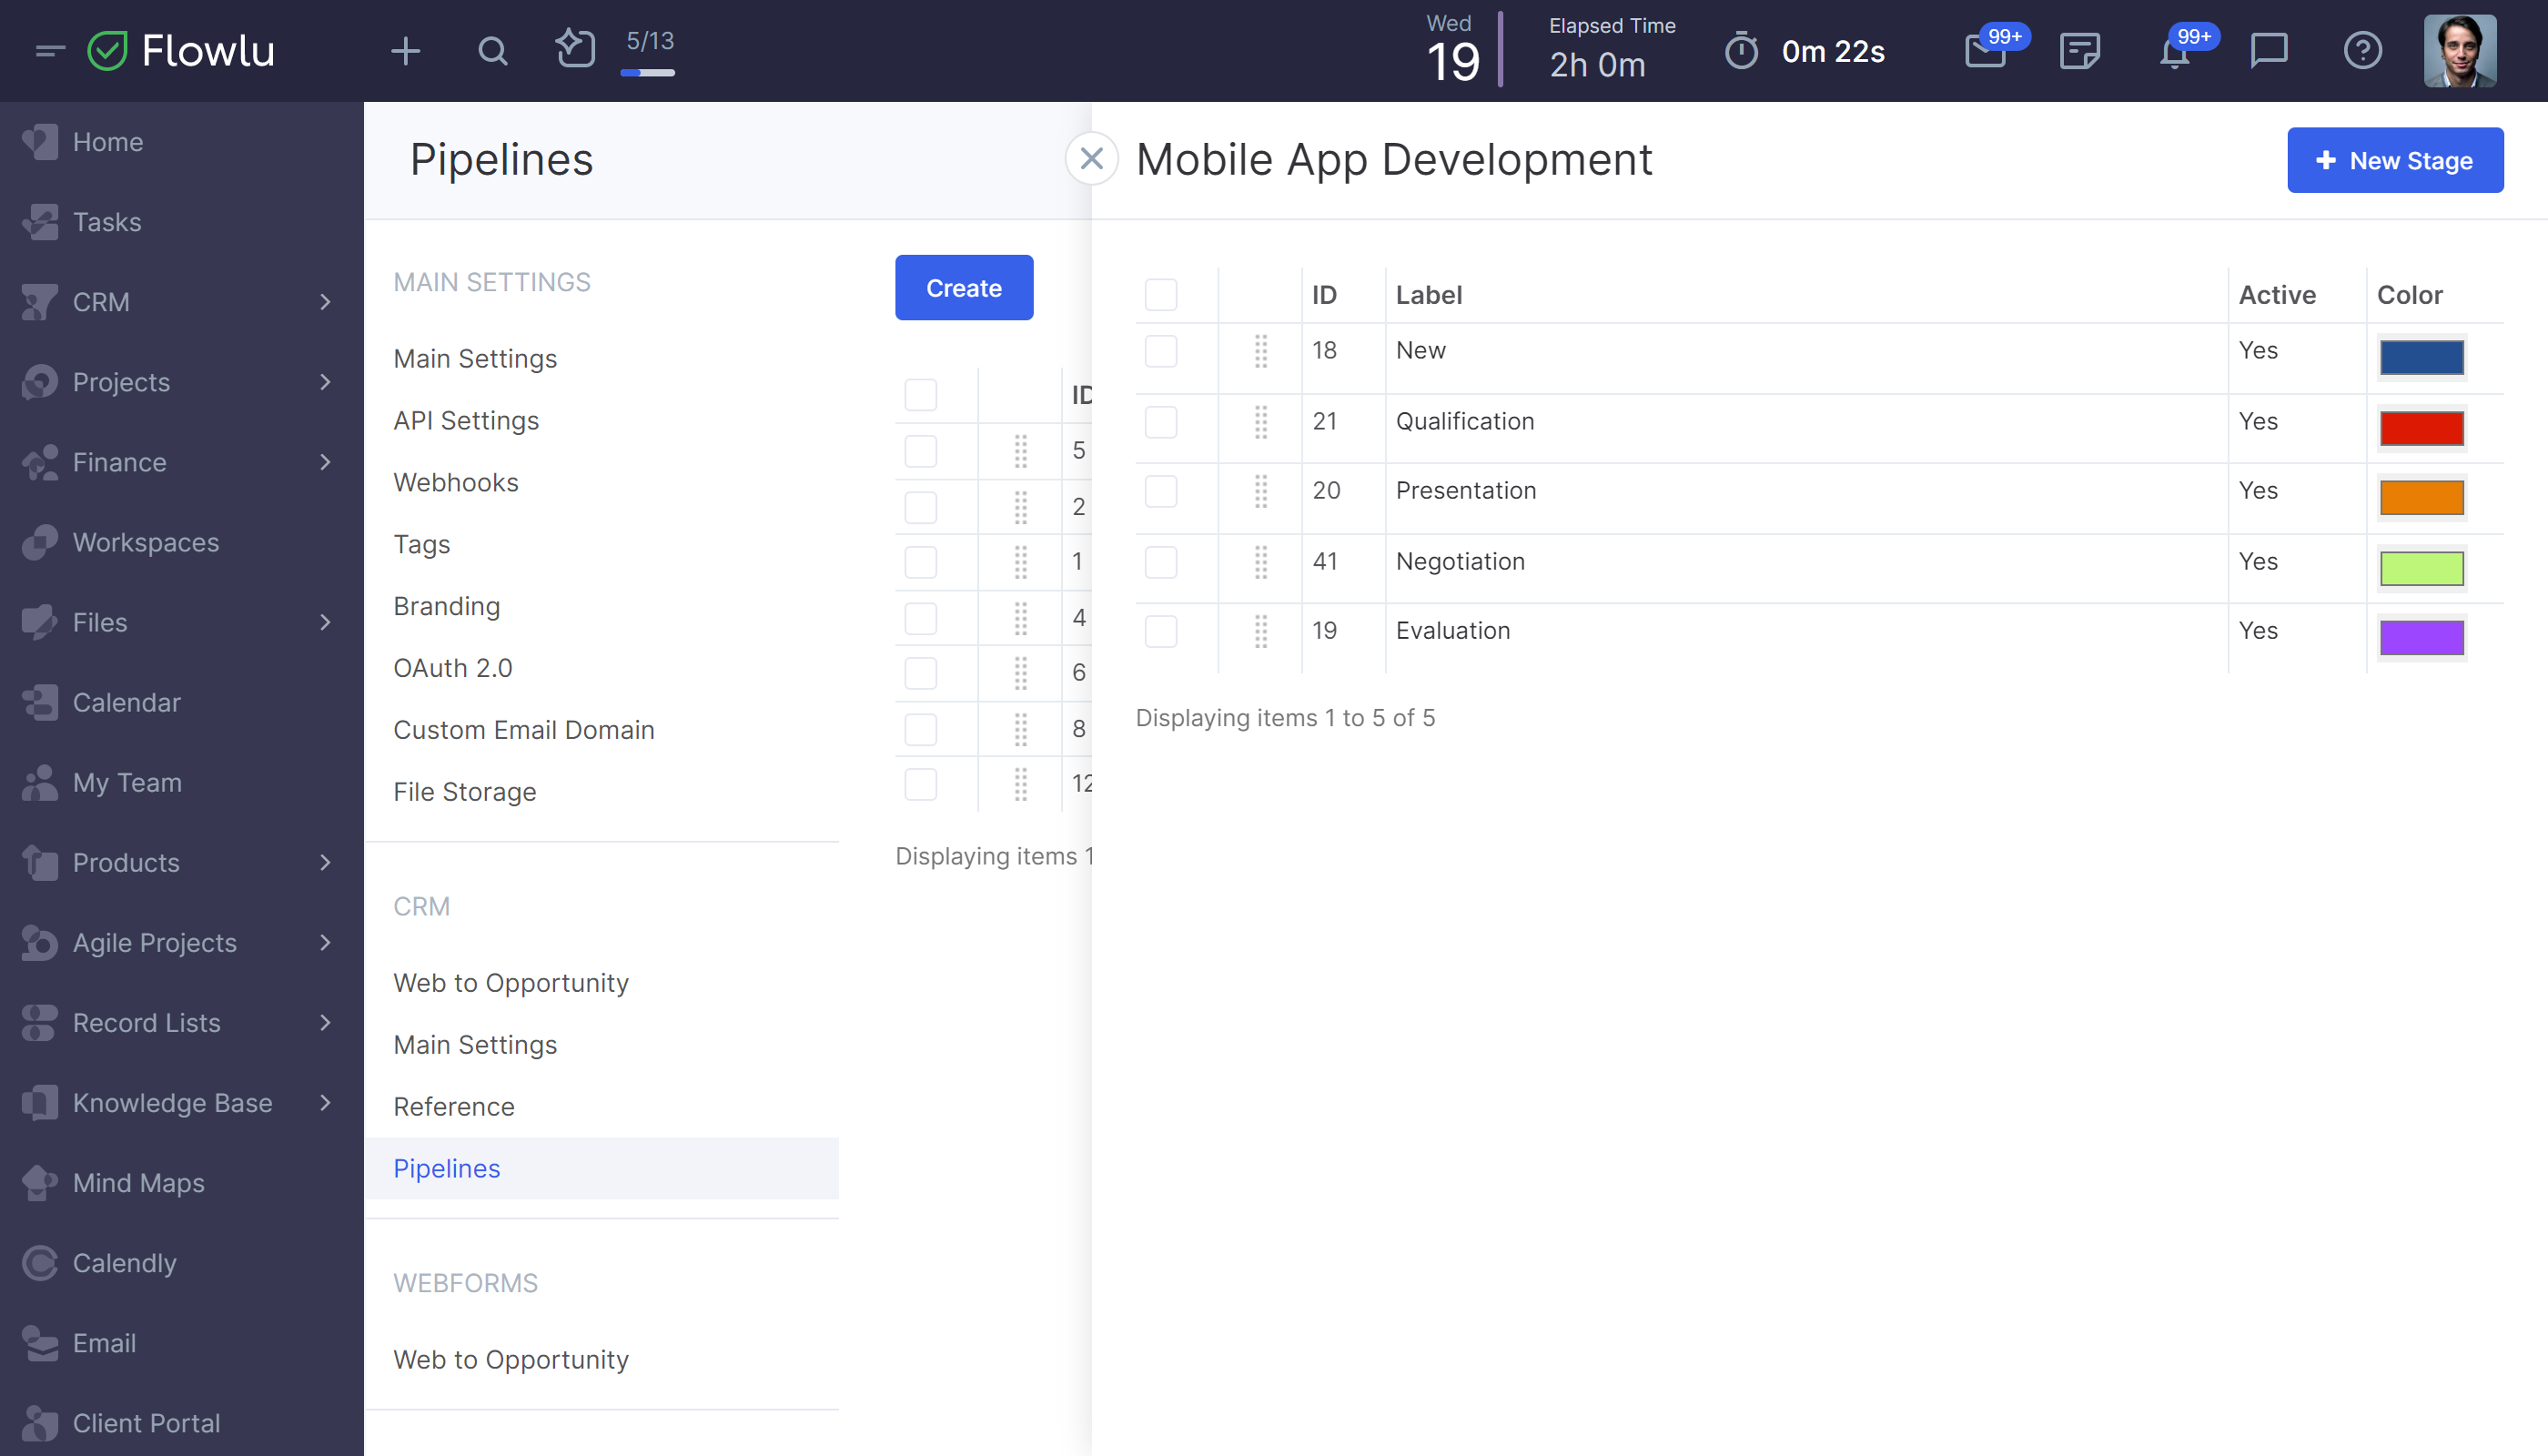Click the help question mark icon
The height and width of the screenshot is (1456, 2548).
point(2366,51)
